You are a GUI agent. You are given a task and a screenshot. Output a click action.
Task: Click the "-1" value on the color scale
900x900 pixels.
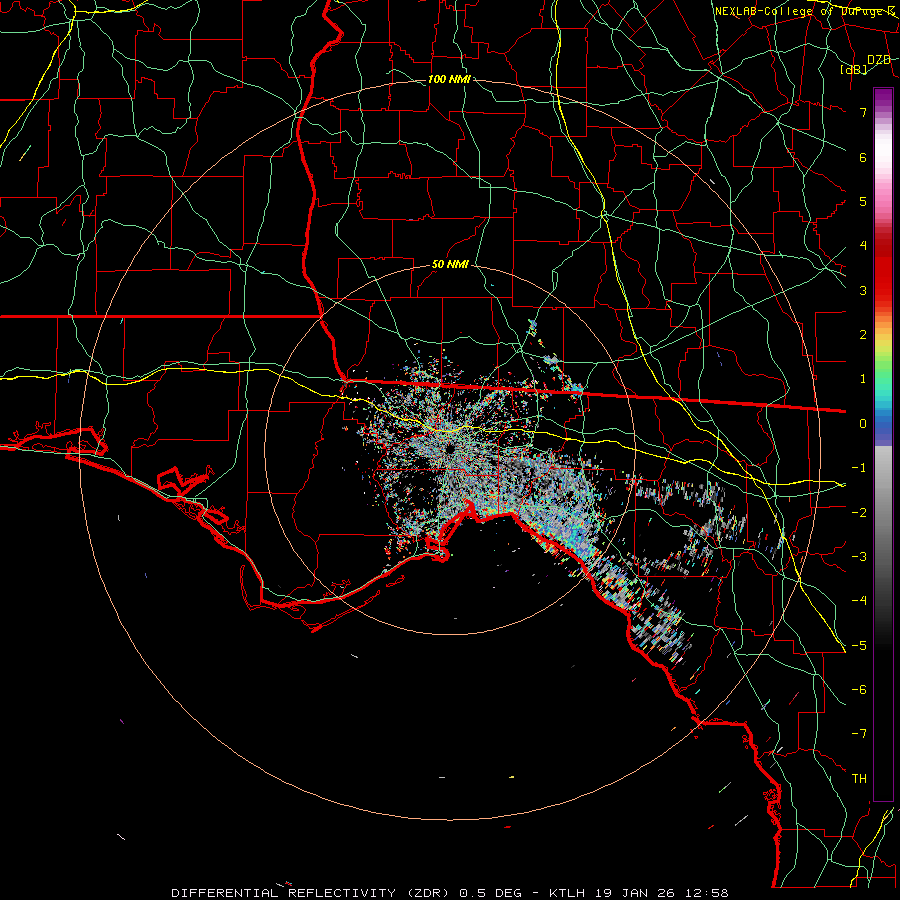click(859, 468)
